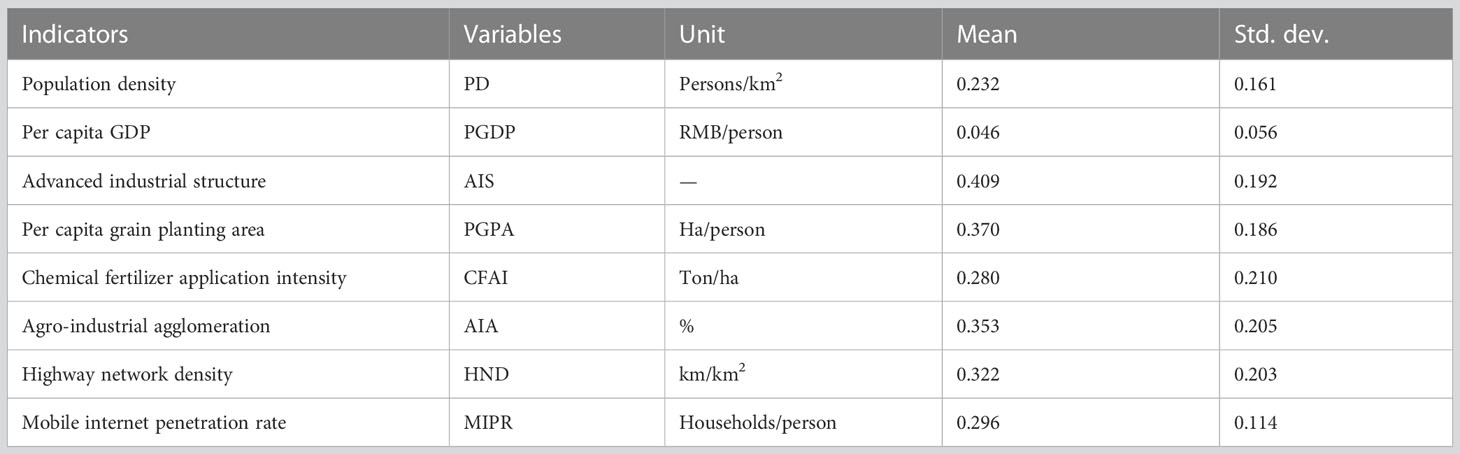Select Mobile internet penetration rate cell
Image resolution: width=1460 pixels, height=454 pixels.
(x=153, y=423)
